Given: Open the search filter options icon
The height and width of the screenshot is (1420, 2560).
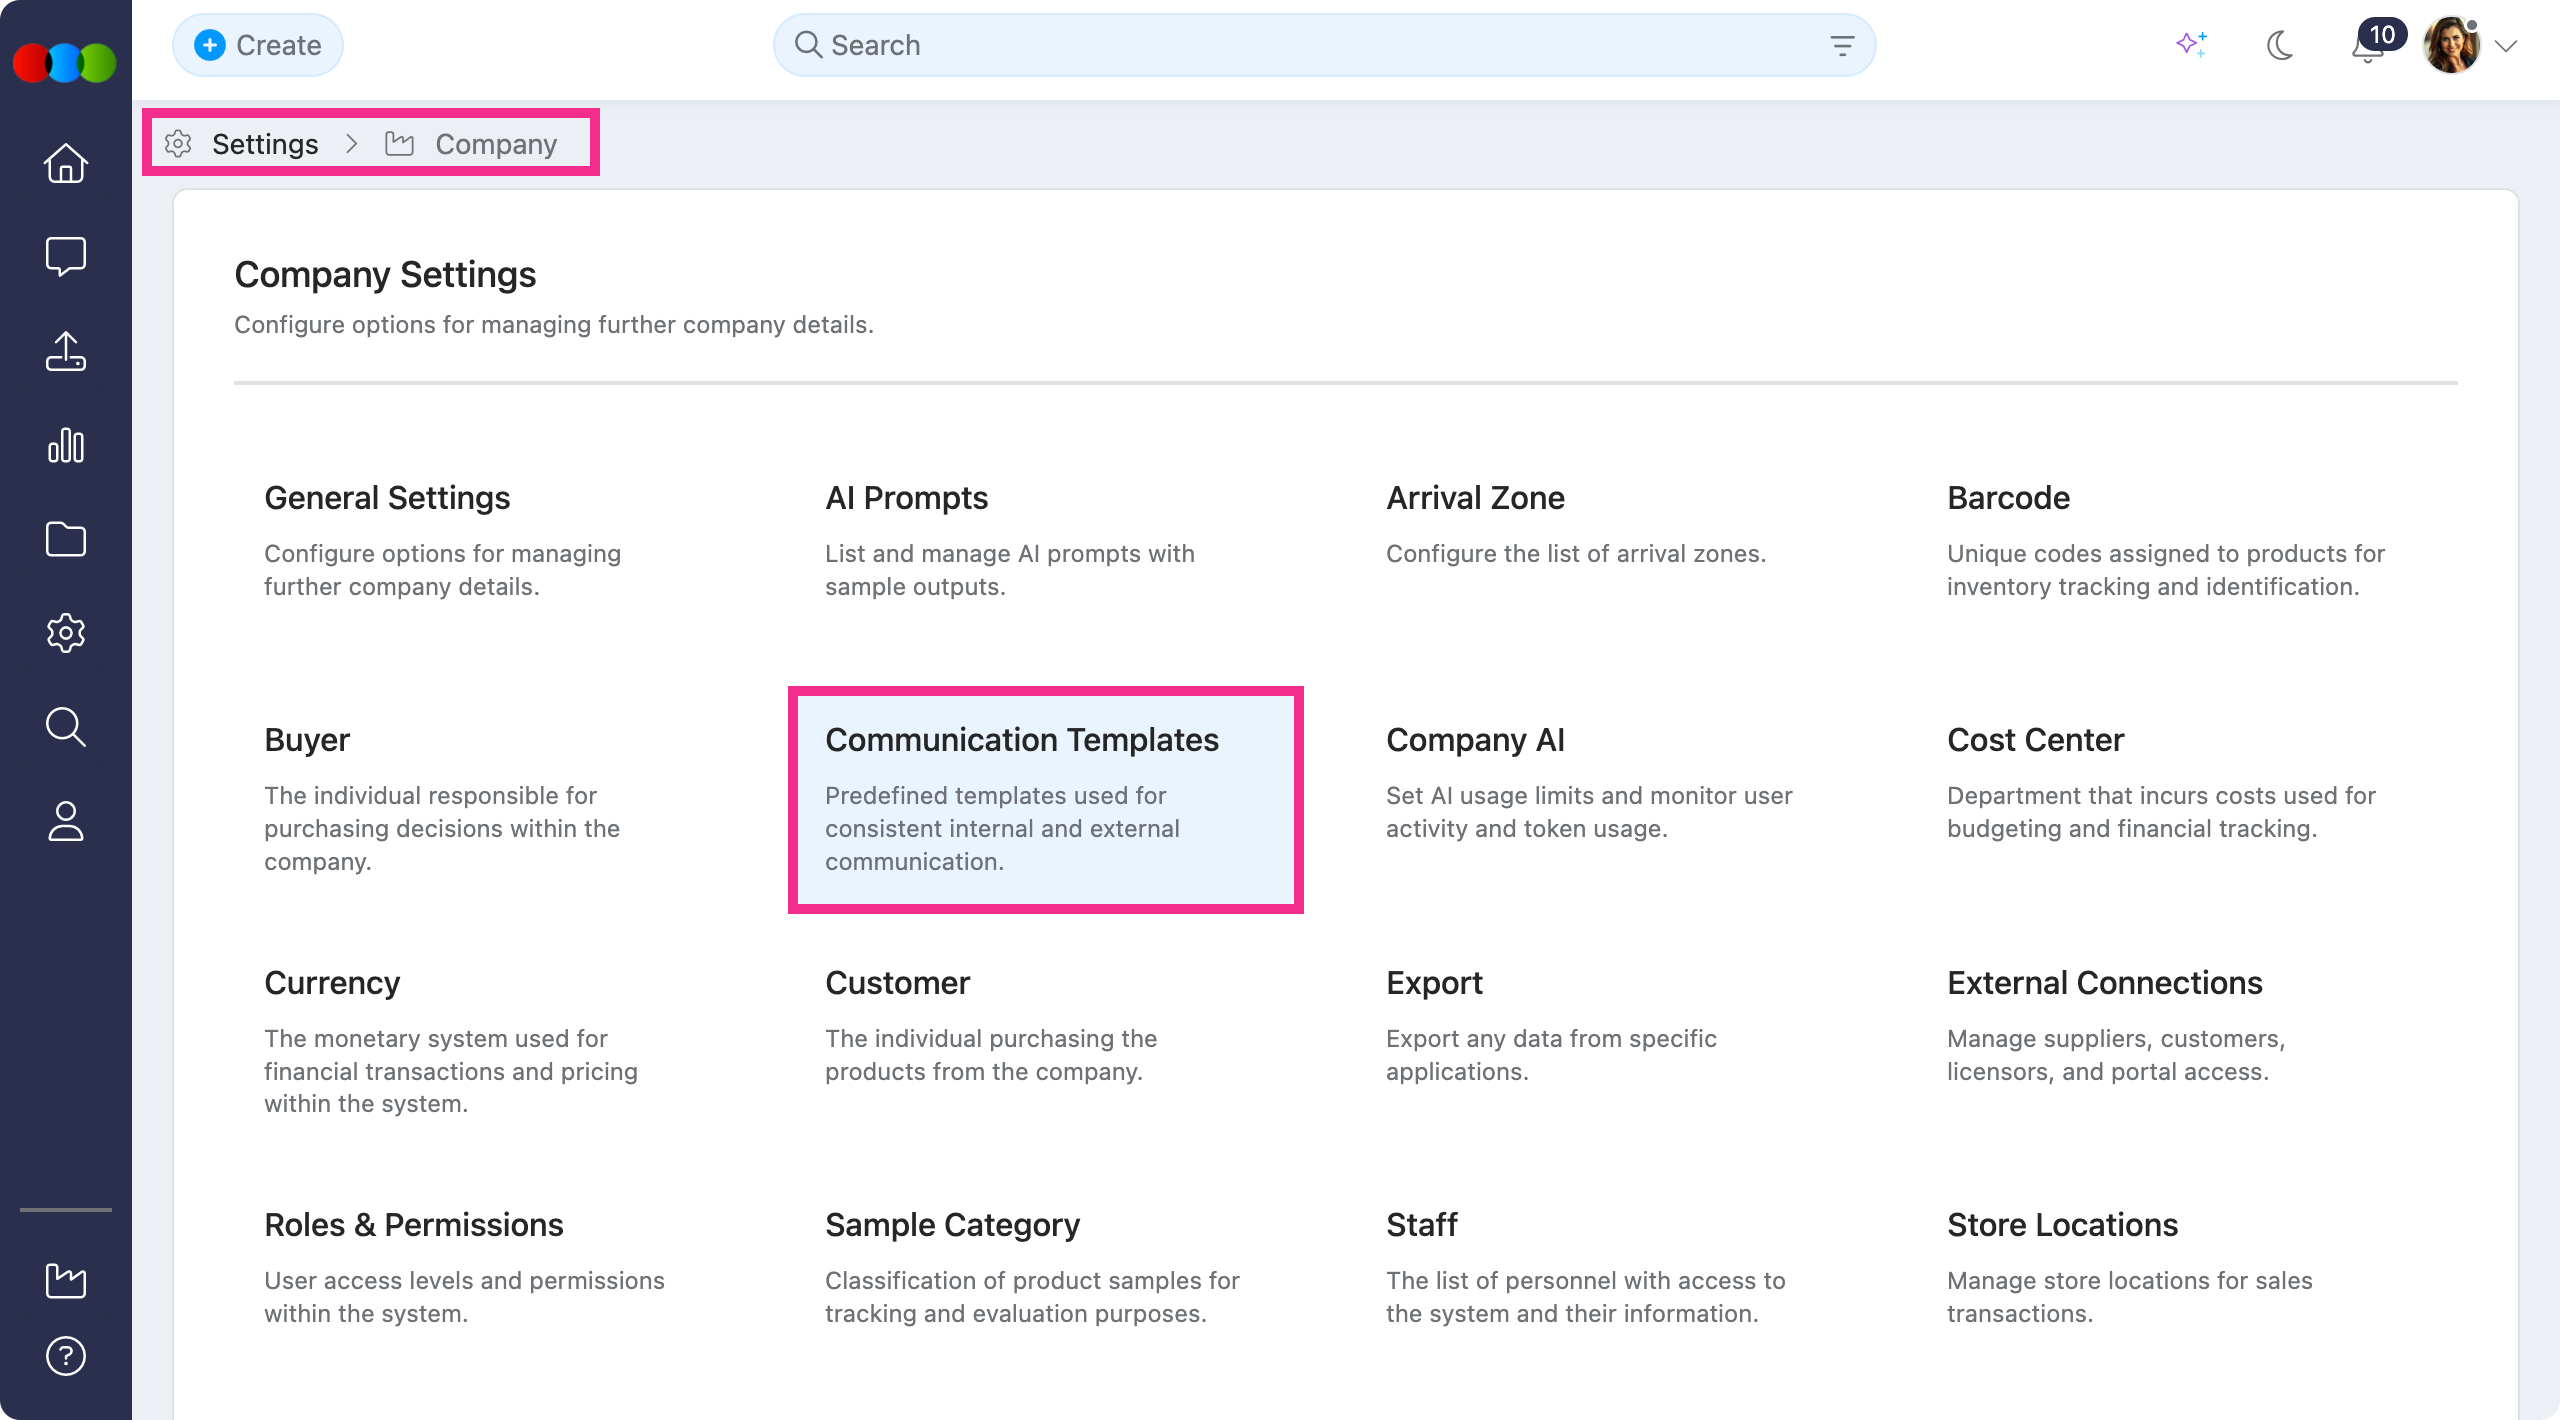Looking at the screenshot, I should [x=1842, y=45].
